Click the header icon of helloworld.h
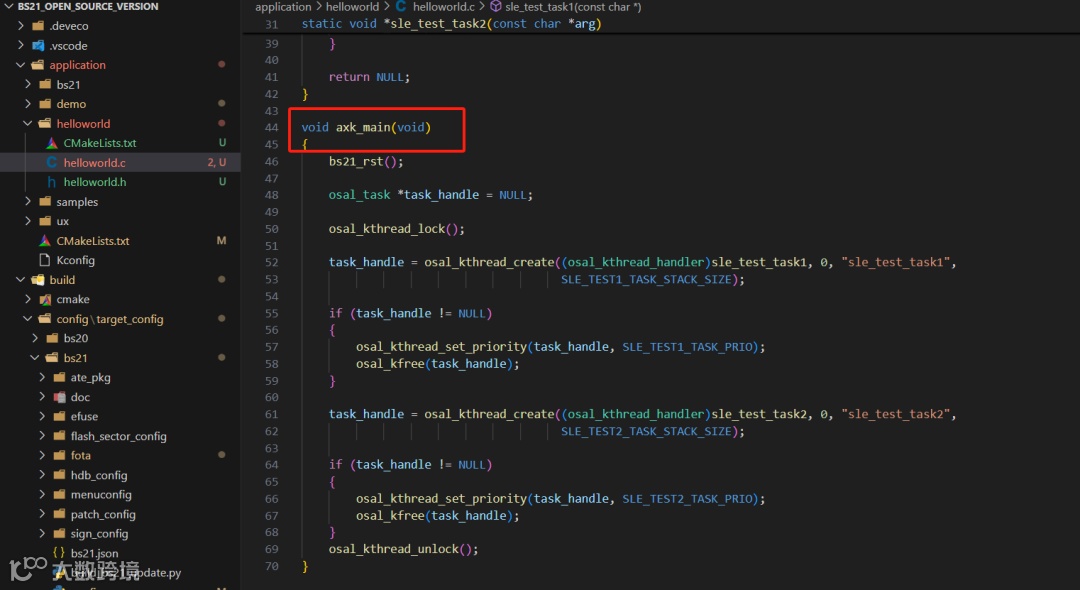This screenshot has height=590, width=1080. (52, 182)
